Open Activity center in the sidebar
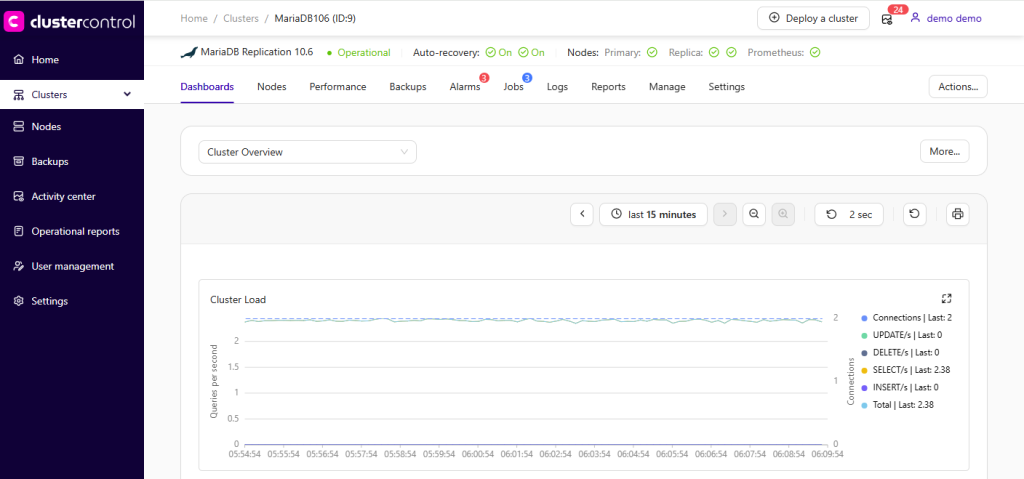This screenshot has height=479, width=1024. 63,196
